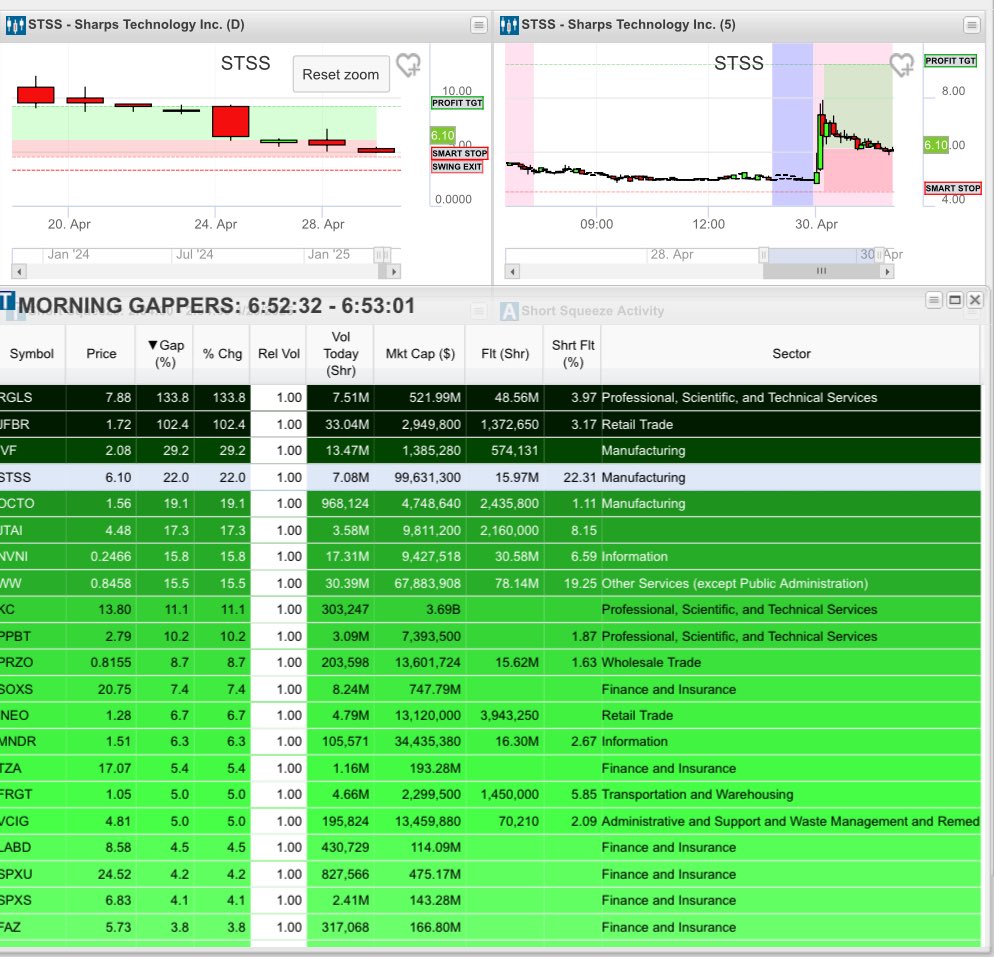Click gap 133.8 in first row
The width and height of the screenshot is (994, 957).
pos(172,397)
